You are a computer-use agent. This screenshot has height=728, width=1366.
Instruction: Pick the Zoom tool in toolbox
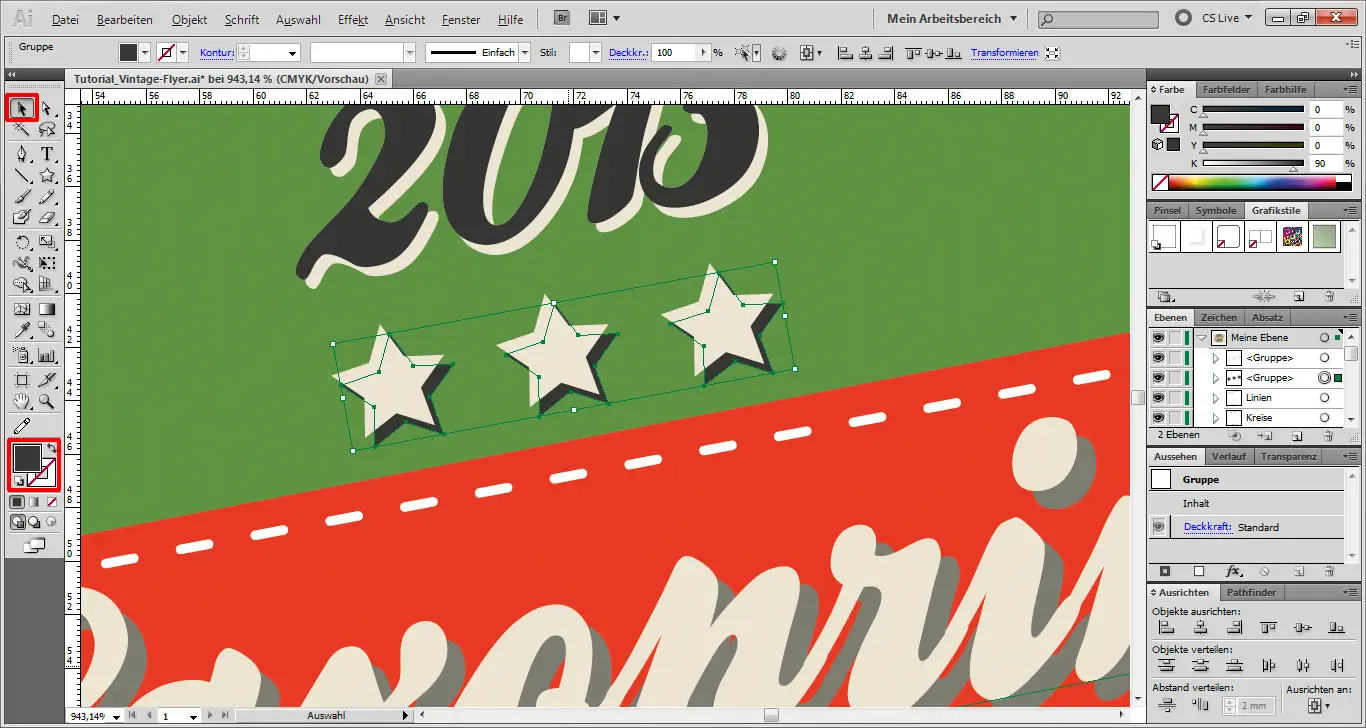click(x=47, y=402)
